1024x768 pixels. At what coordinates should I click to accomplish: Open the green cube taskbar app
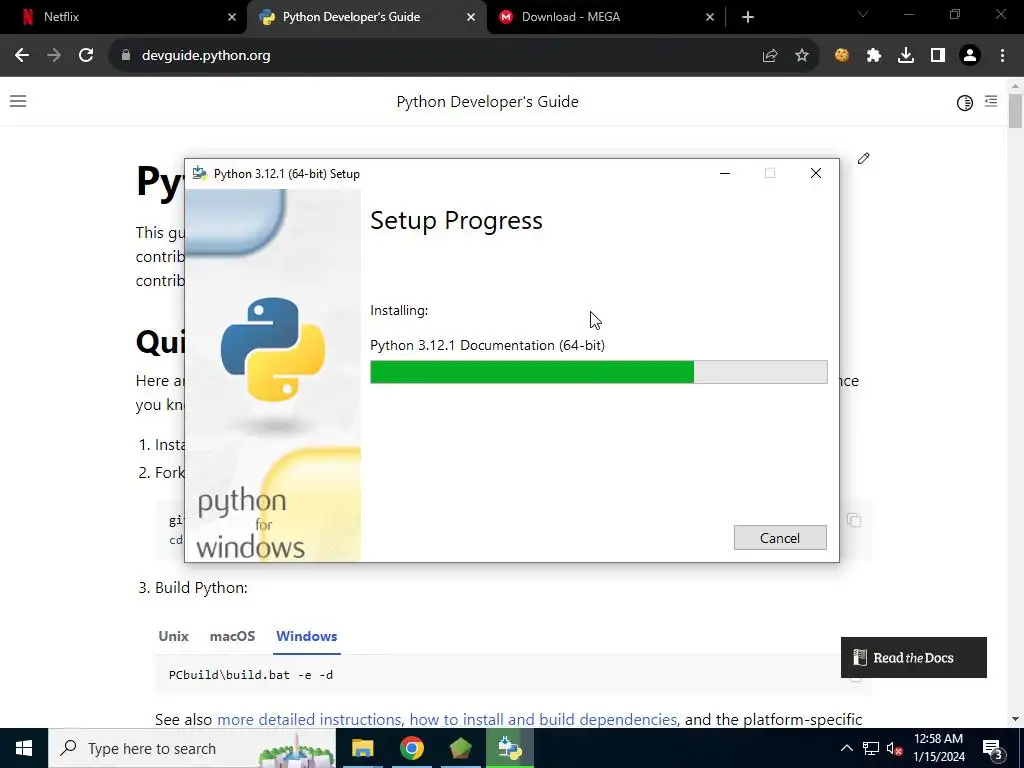pos(460,748)
